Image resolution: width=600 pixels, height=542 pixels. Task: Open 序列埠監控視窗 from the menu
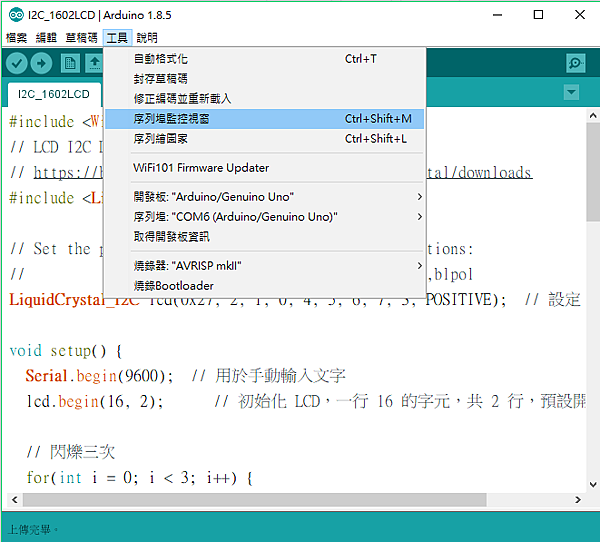264,119
